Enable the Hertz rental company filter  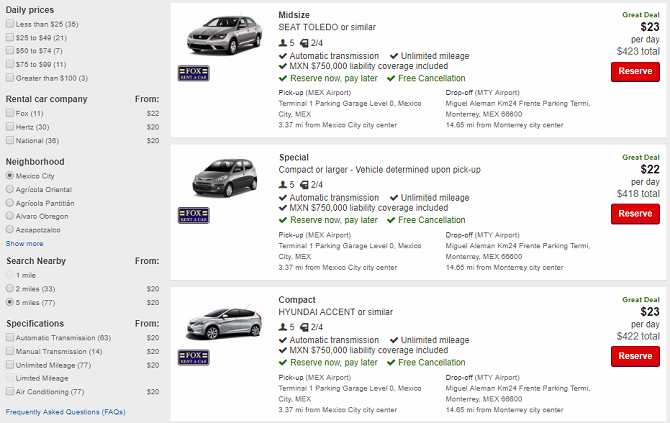pos(10,127)
